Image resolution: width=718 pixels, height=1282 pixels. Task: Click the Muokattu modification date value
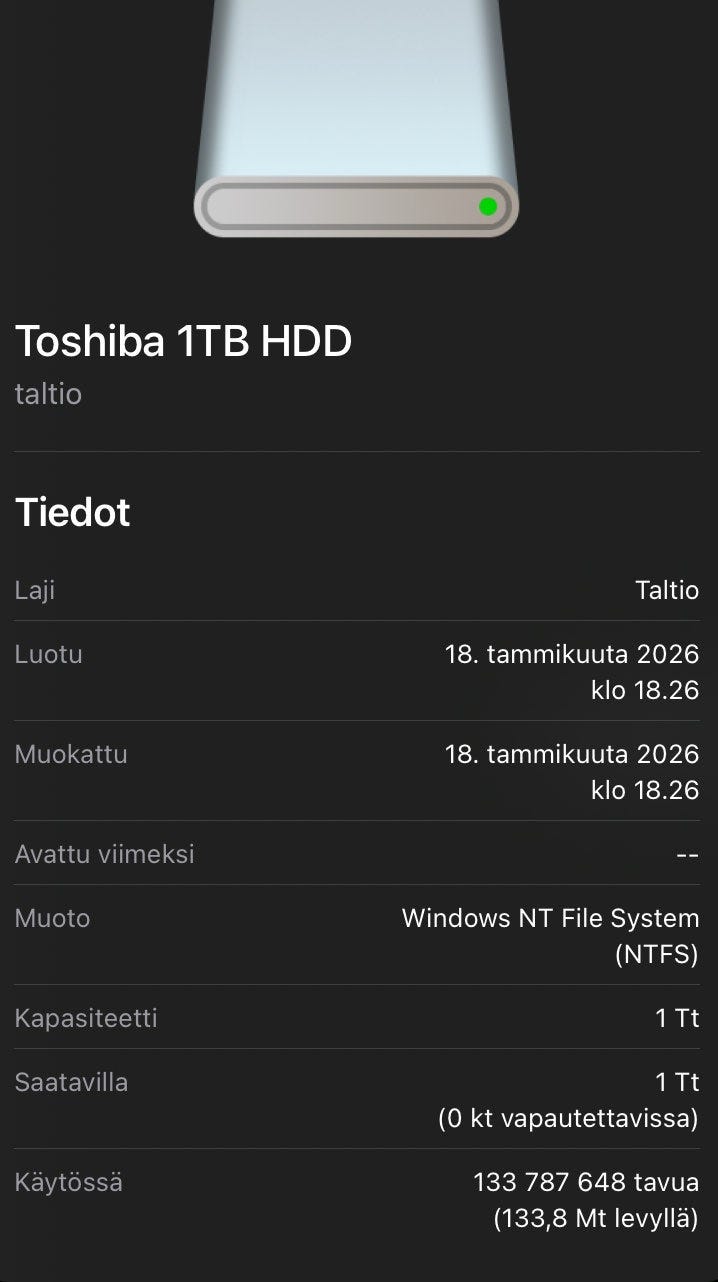click(571, 772)
